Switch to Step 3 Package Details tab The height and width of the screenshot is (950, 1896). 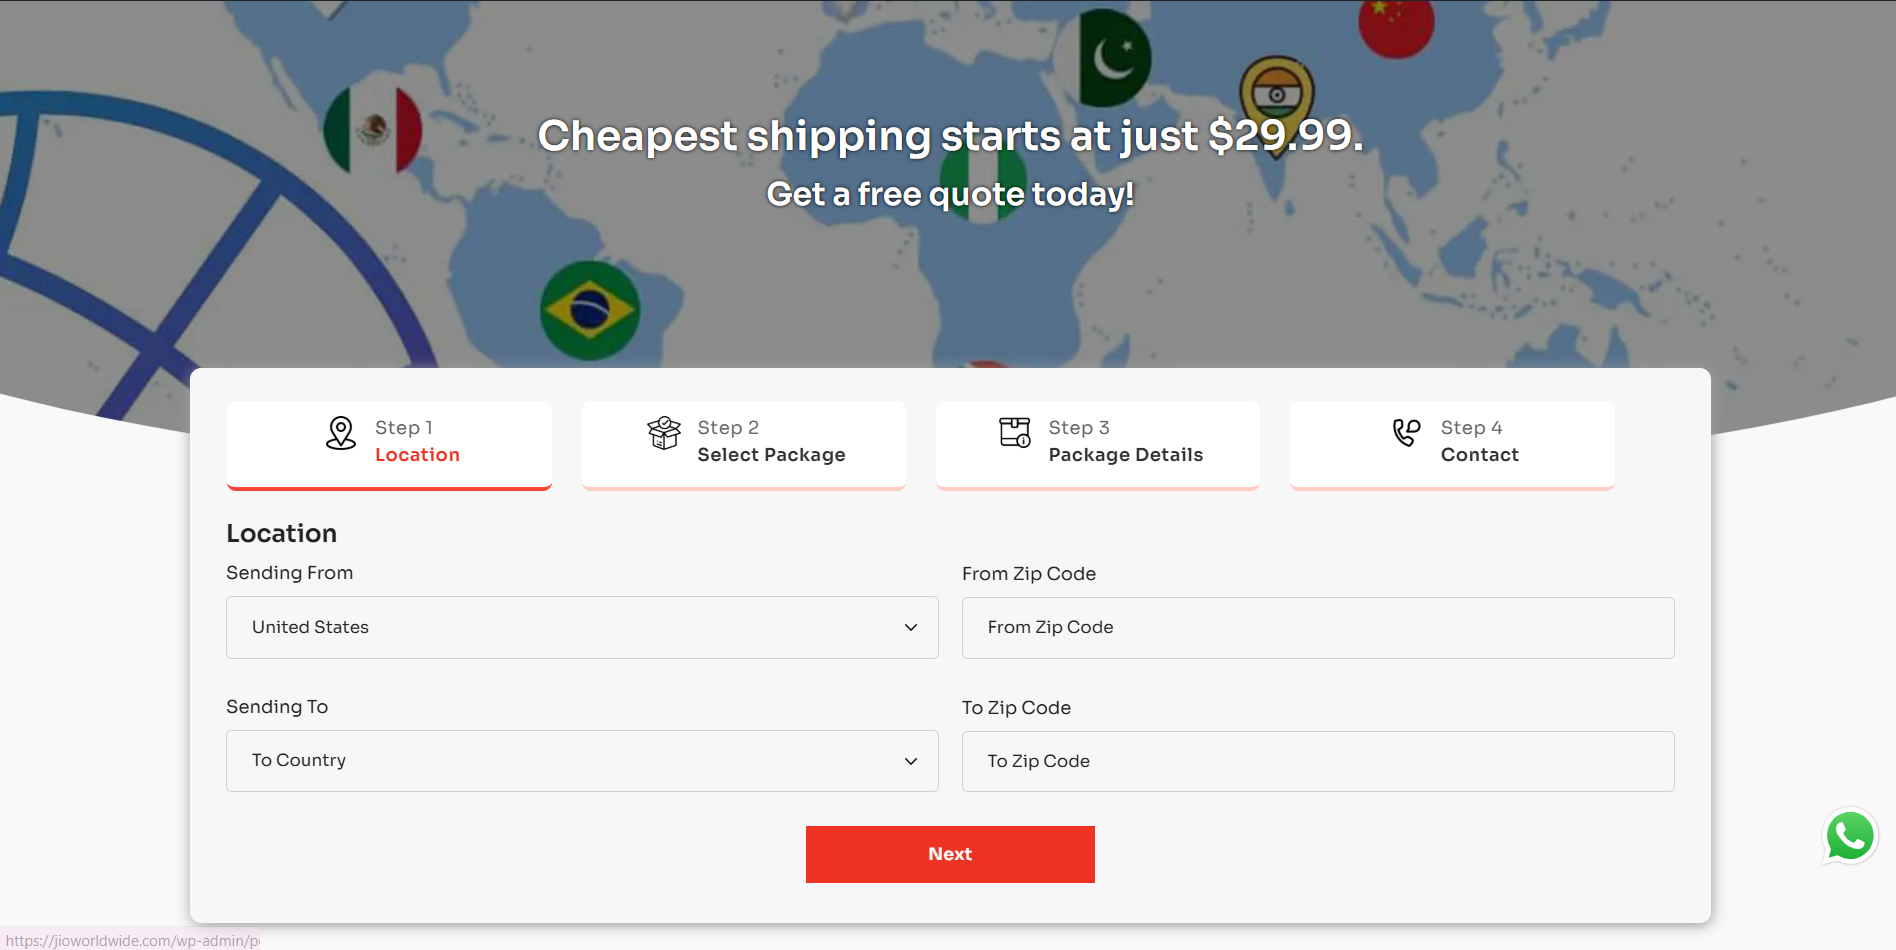[x=1098, y=445]
